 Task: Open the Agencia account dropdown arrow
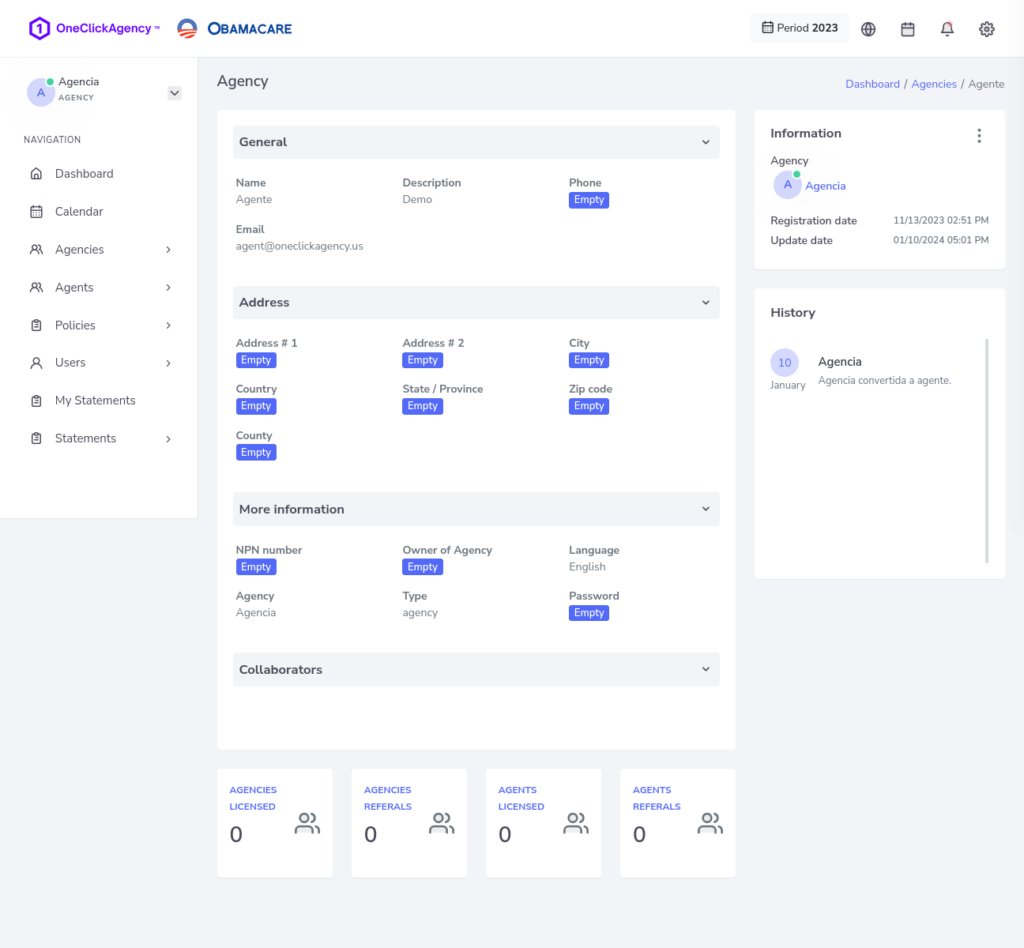[174, 93]
